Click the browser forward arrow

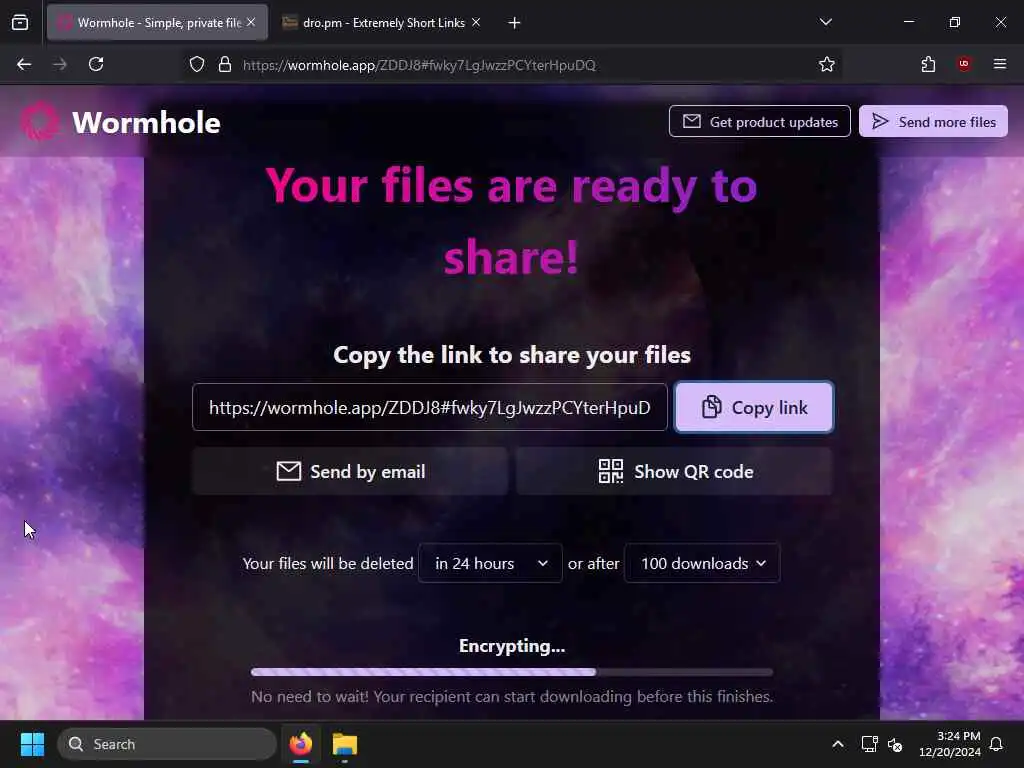[60, 64]
